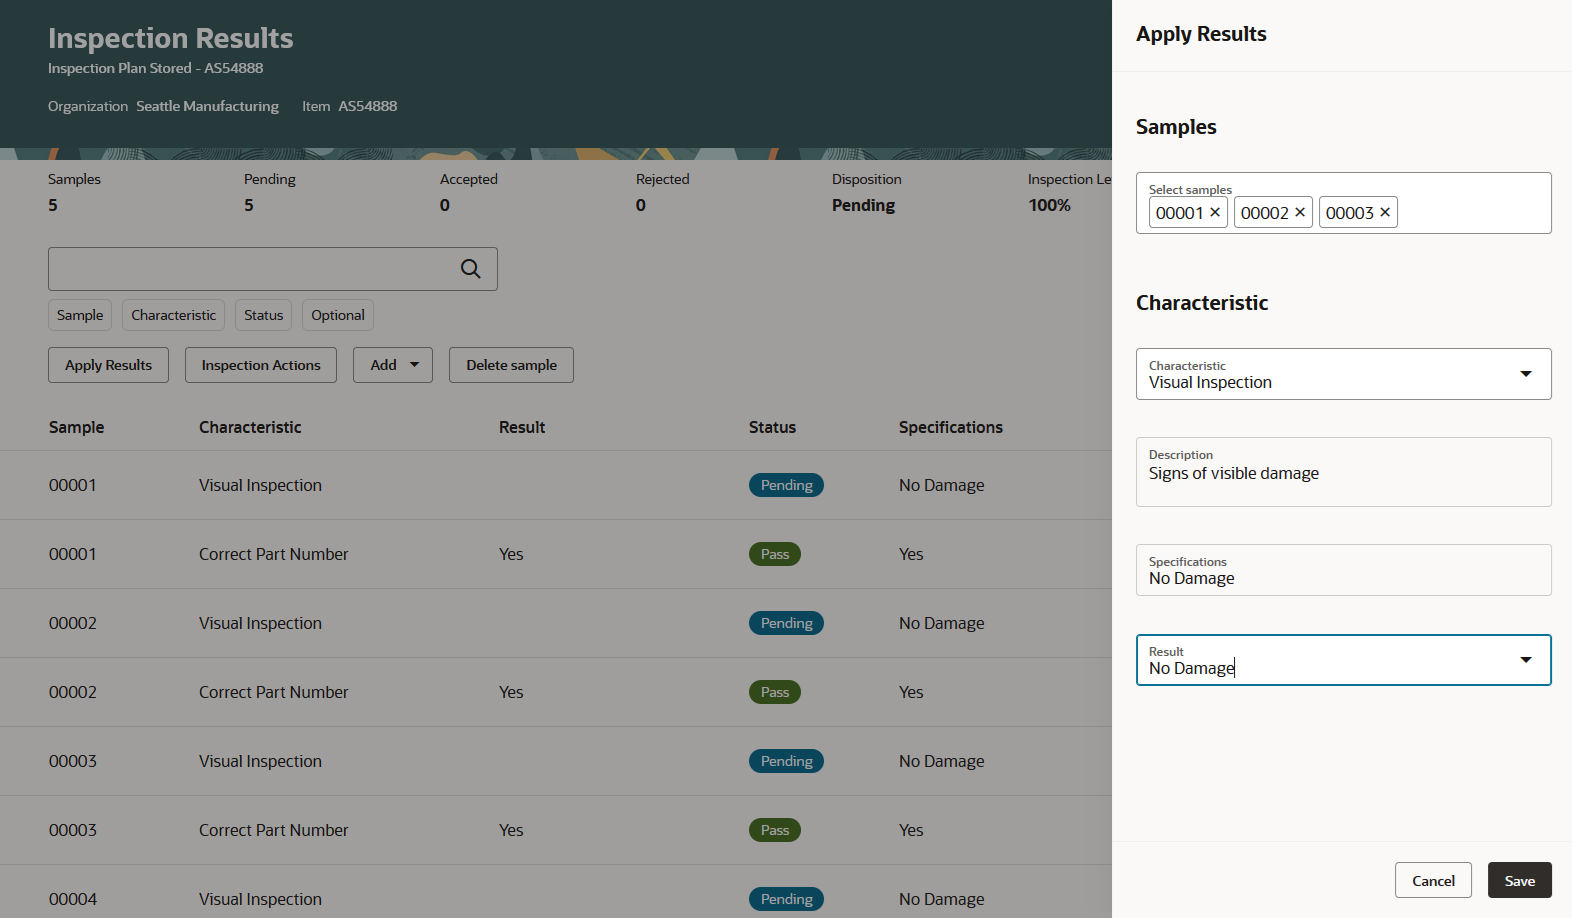Remove the 00003 sample chip
1572x918 pixels.
point(1385,212)
